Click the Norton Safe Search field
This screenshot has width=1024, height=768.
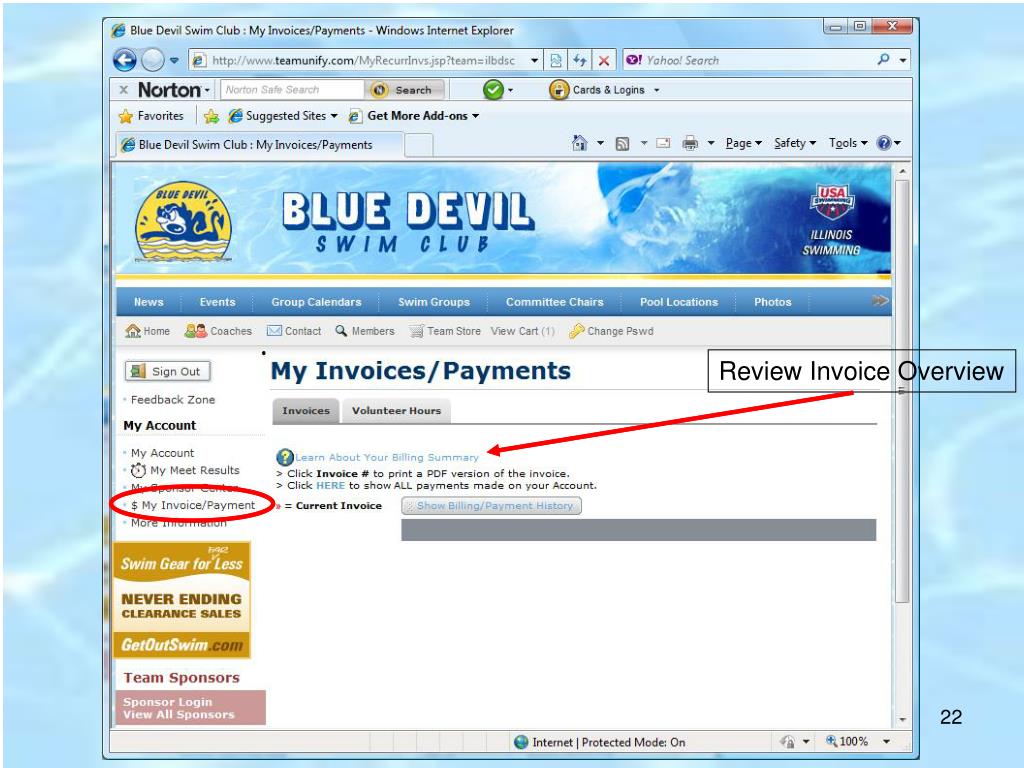click(292, 89)
